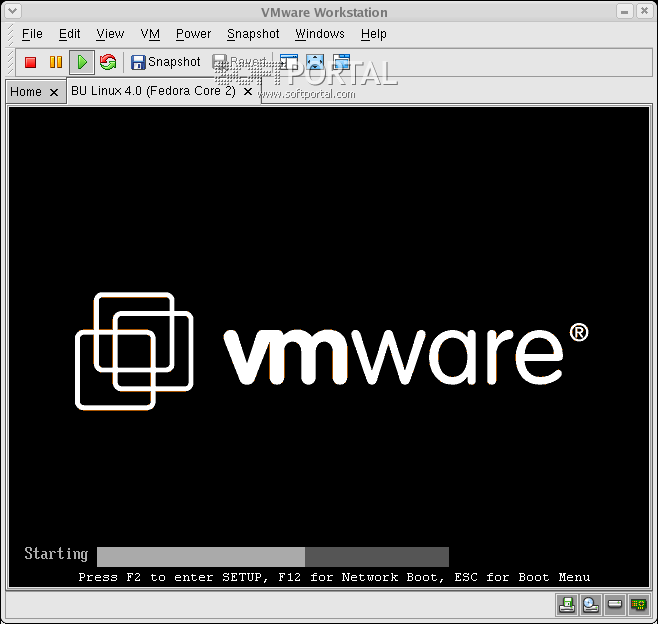This screenshot has width=658, height=624.
Task: Open the window menu arrow in title bar
Action: [12, 11]
